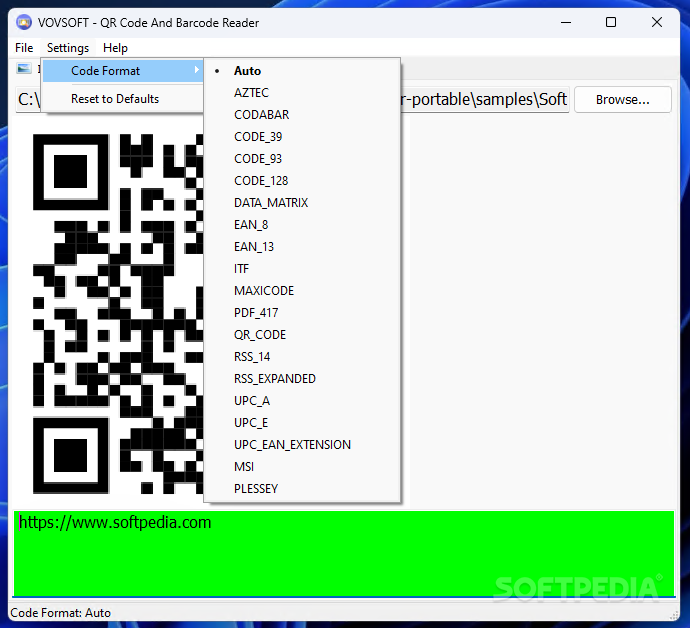This screenshot has height=628, width=690.
Task: Minimize the QR Code Reader window
Action: pos(566,22)
